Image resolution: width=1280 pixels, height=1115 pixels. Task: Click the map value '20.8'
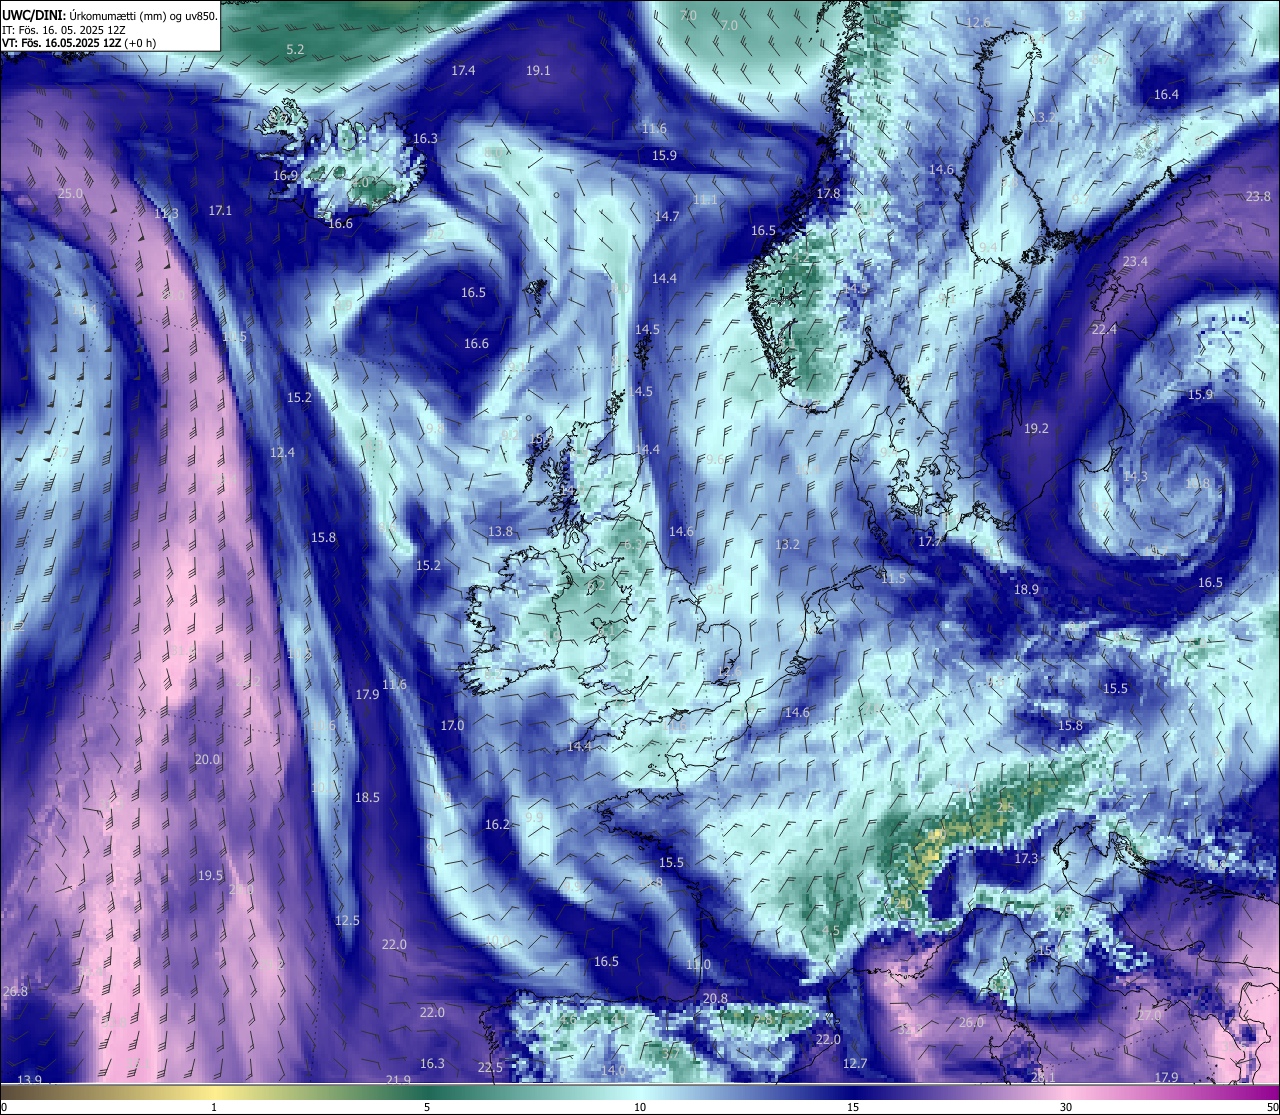tap(715, 999)
